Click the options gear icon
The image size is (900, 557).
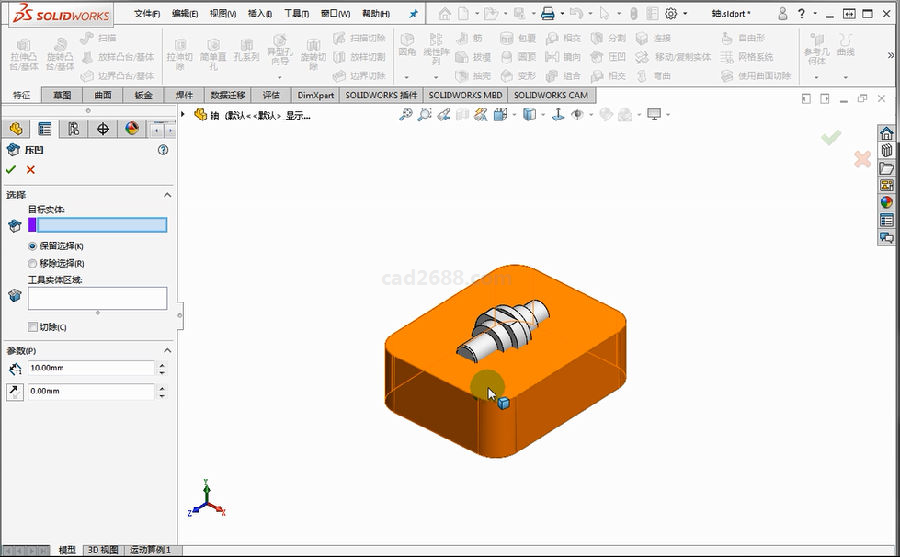click(671, 14)
